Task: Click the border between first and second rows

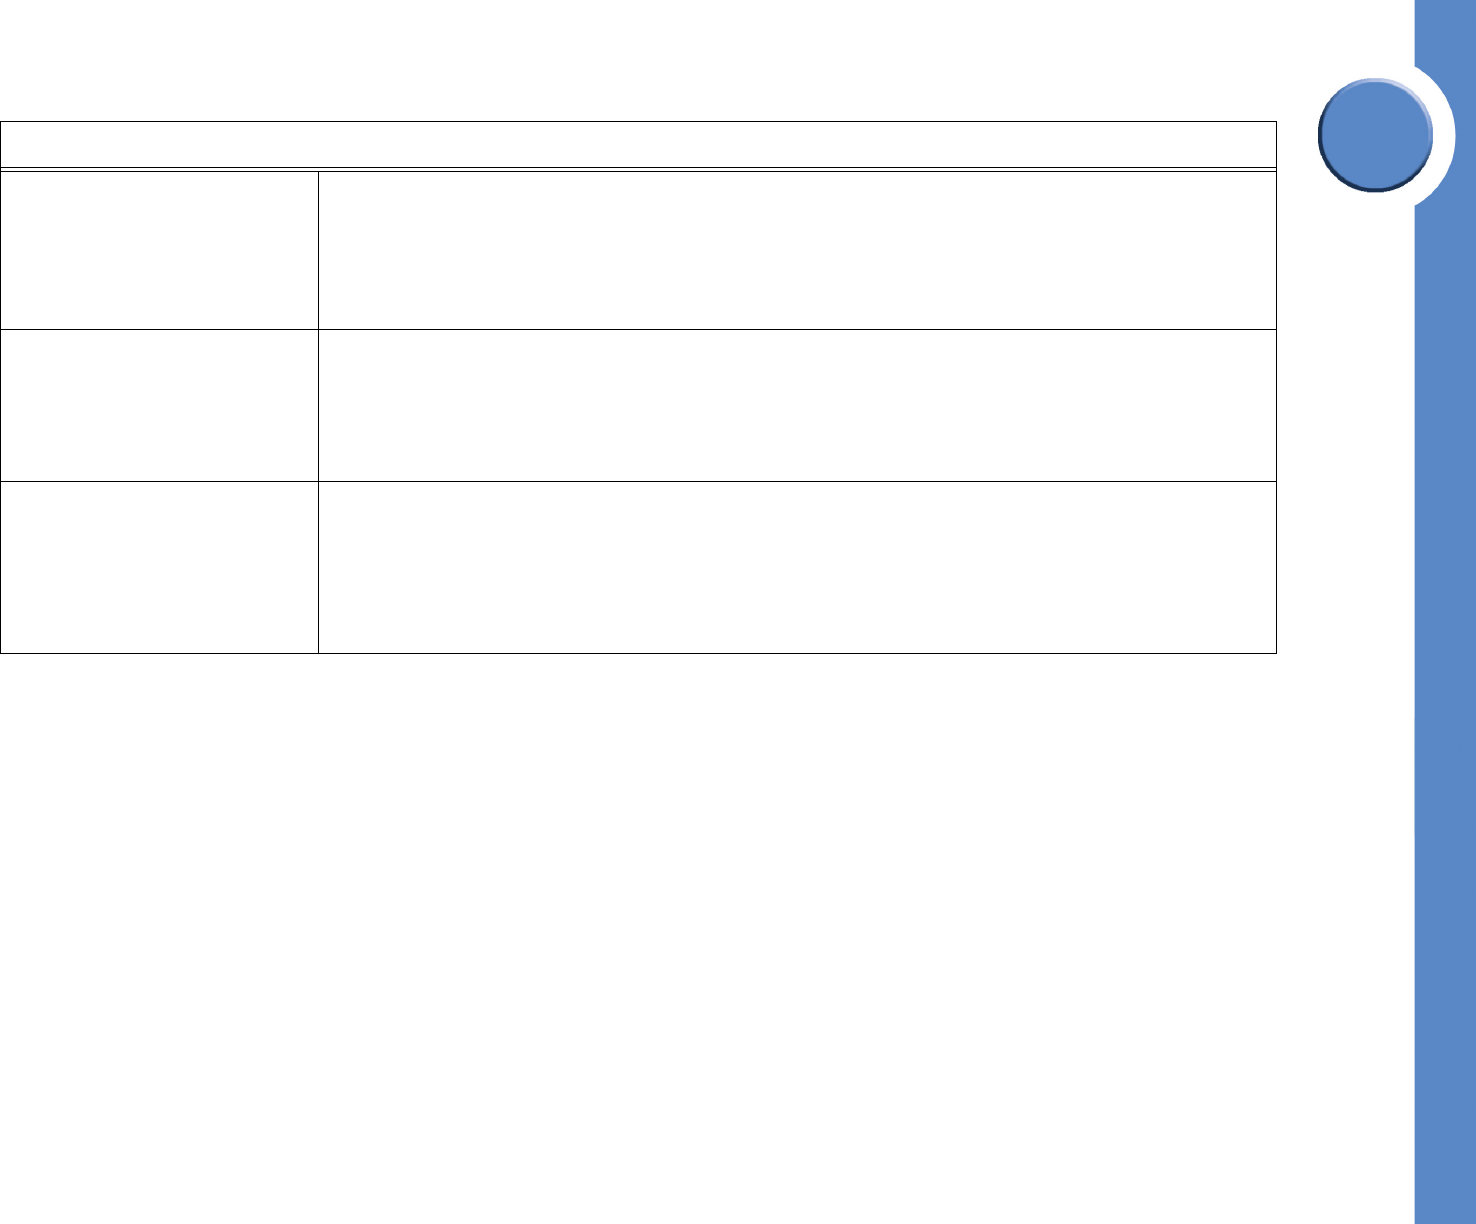Action: coord(638,329)
